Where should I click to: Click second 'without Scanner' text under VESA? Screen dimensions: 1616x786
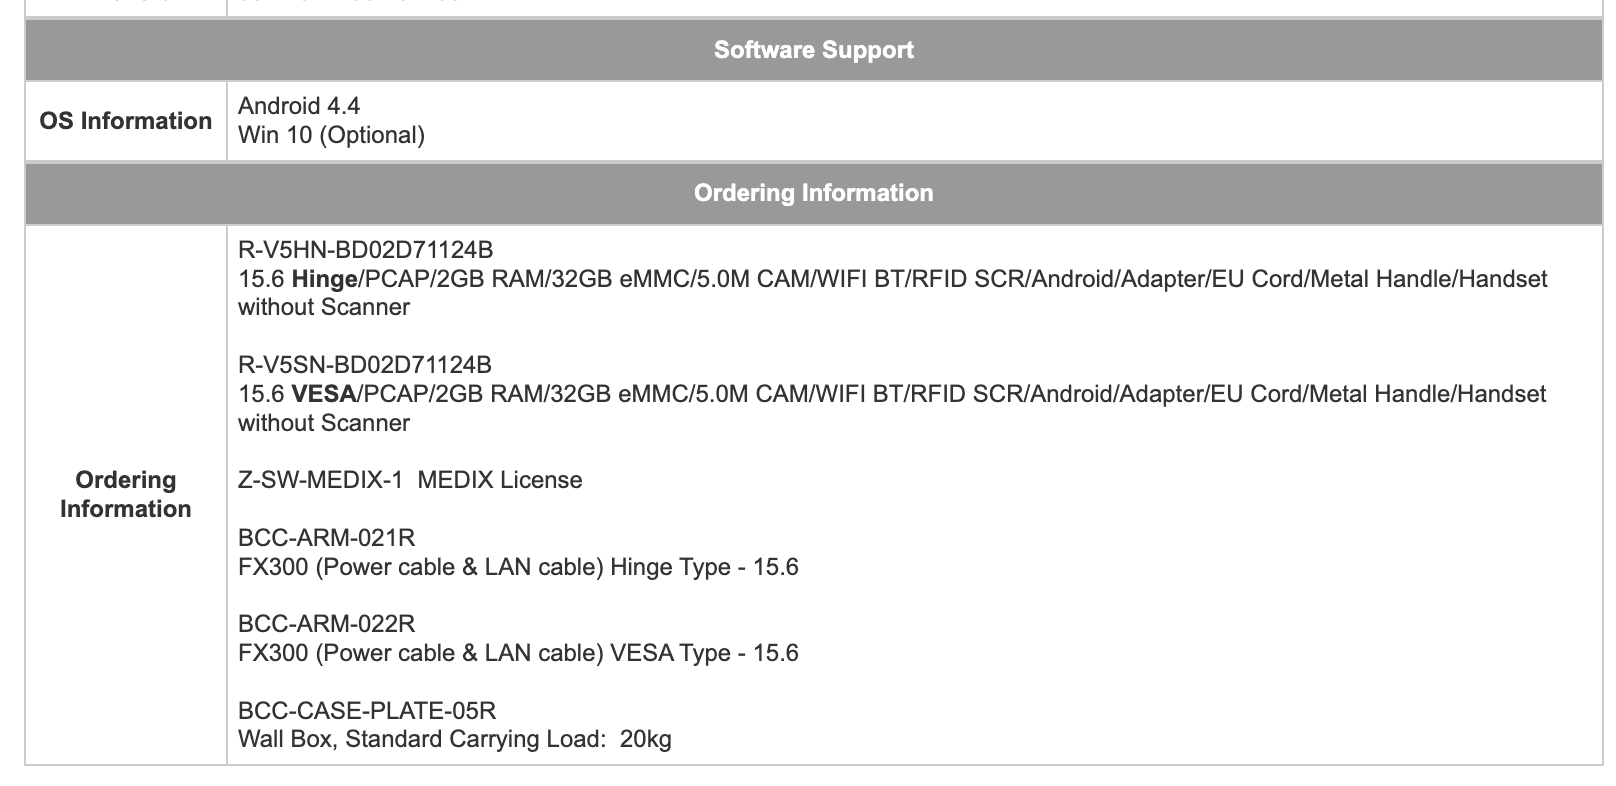pyautogui.click(x=324, y=423)
